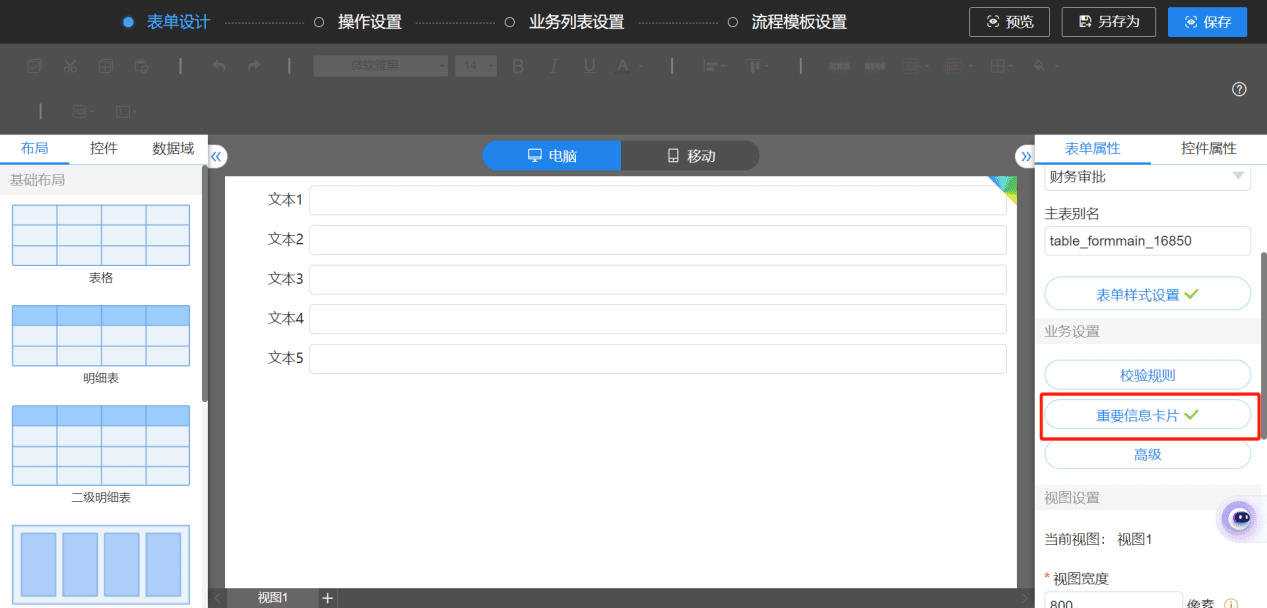Viewport: 1267px width, 608px height.
Task: Click the 文本1 input field
Action: coord(658,200)
